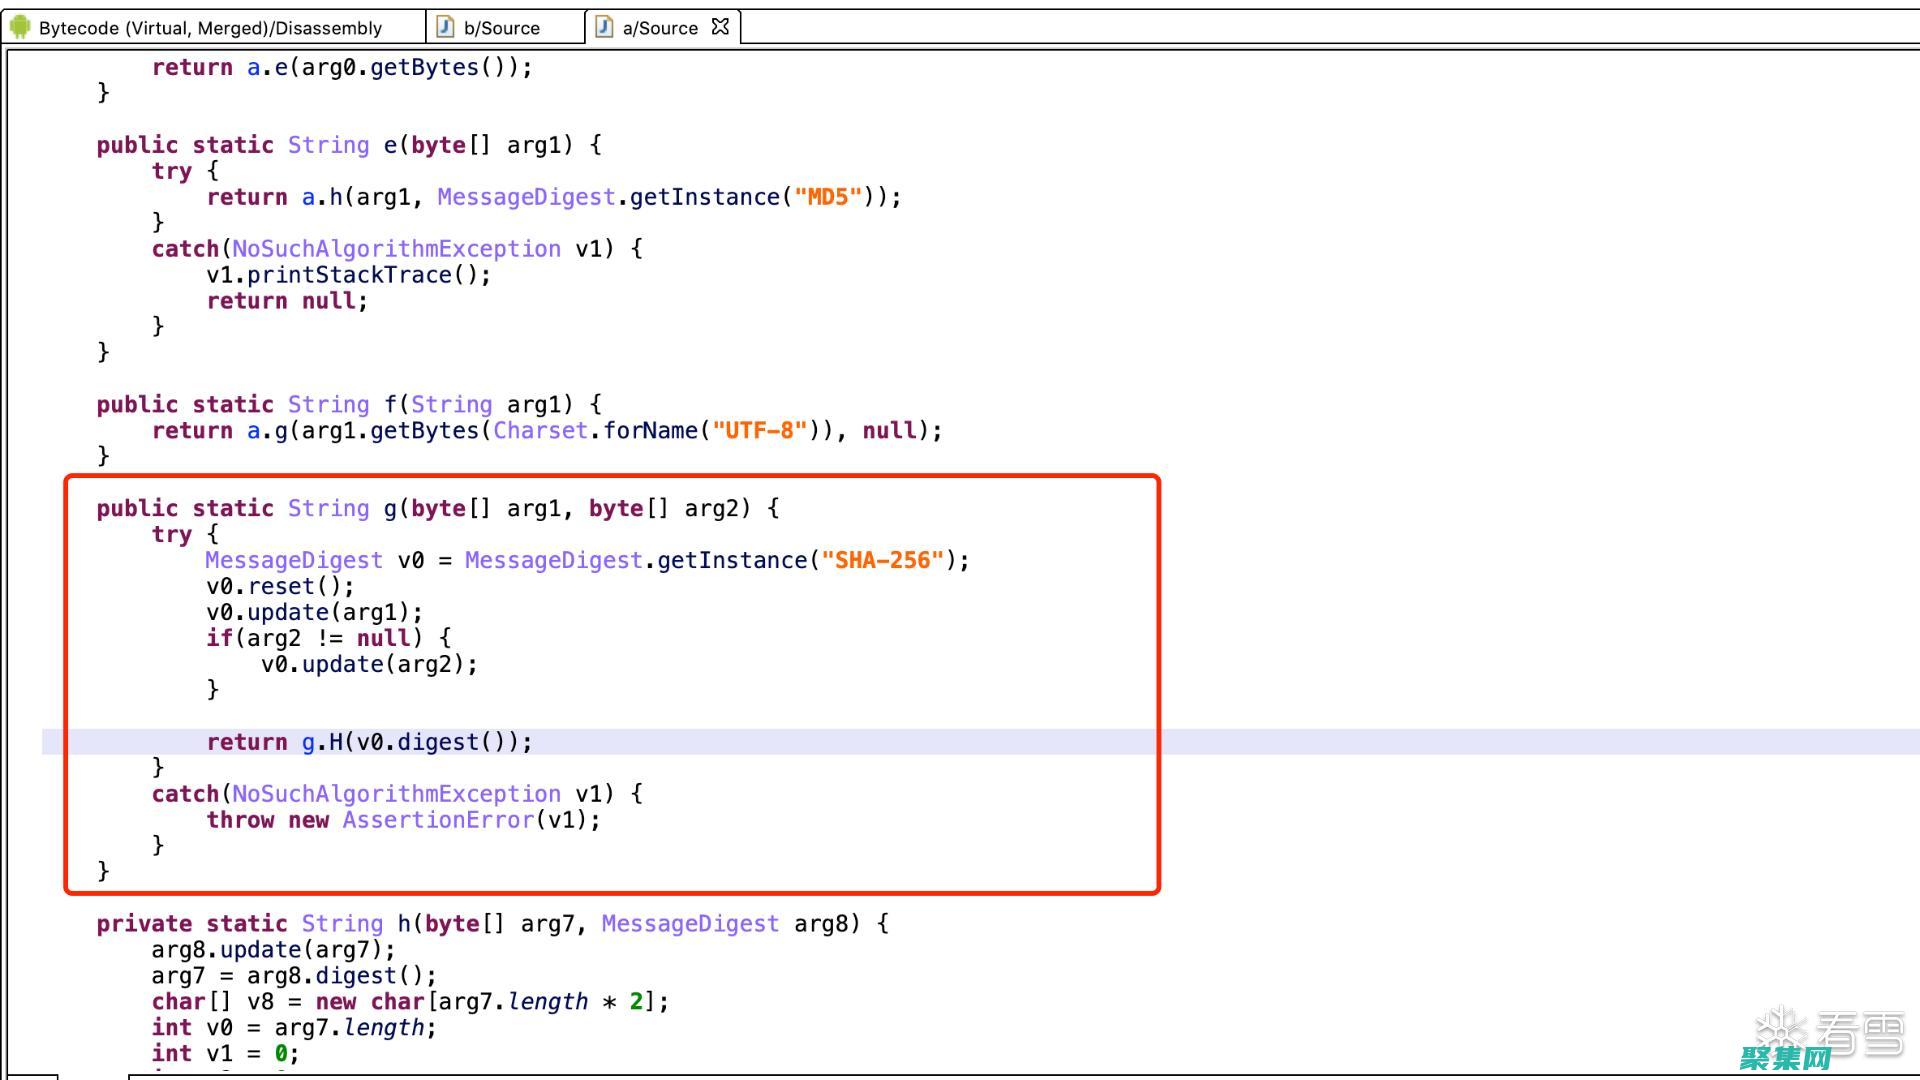Screen dimensions: 1920x1080
Task: Close the a/Source tab
Action: tap(719, 27)
